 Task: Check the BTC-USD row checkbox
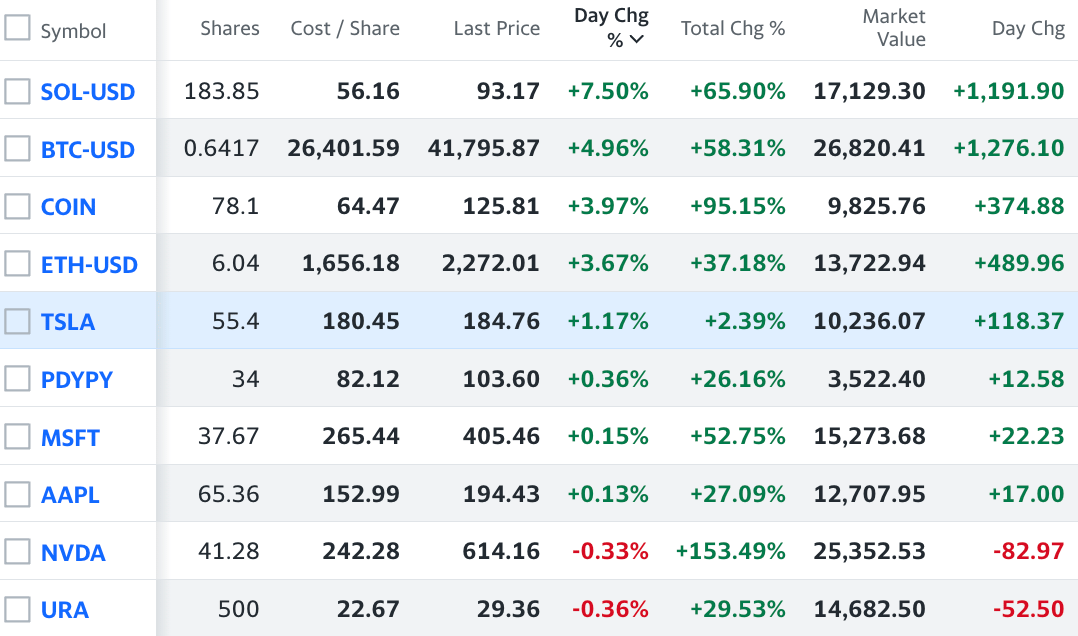(17, 149)
